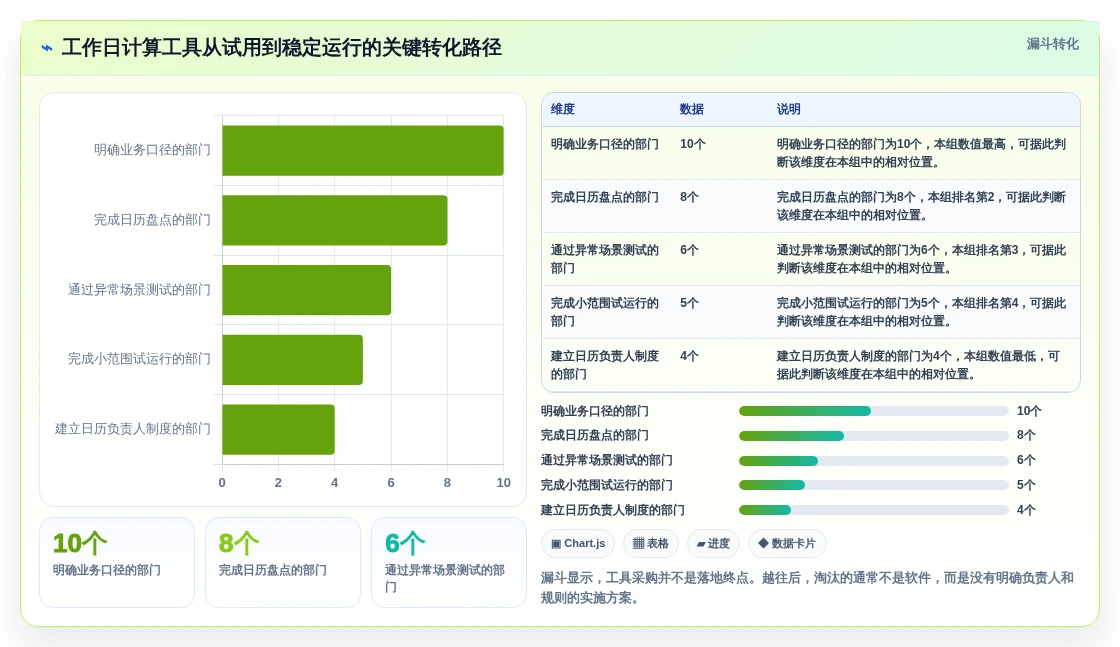Click the 6个 value in the table

pyautogui.click(x=689, y=250)
